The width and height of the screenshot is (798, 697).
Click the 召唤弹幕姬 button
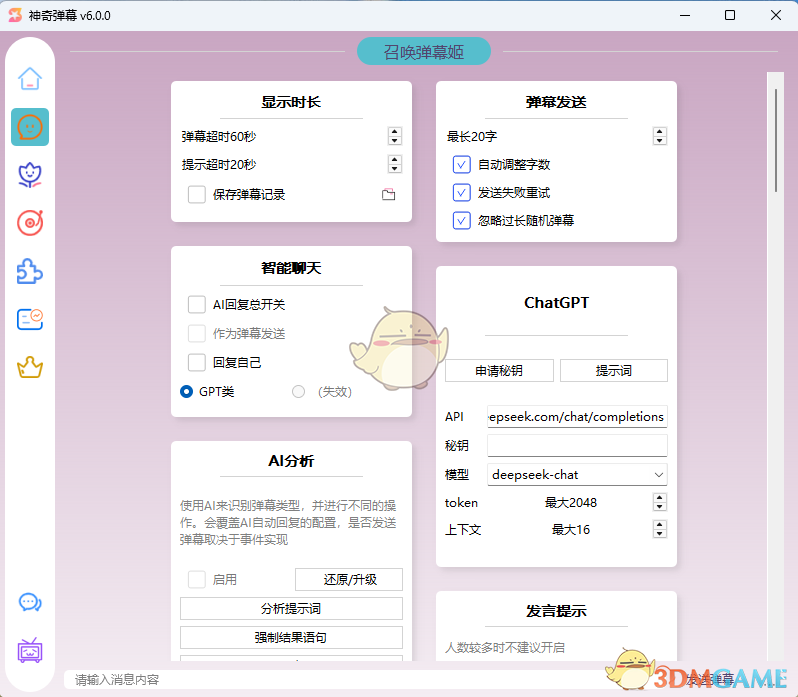[424, 51]
